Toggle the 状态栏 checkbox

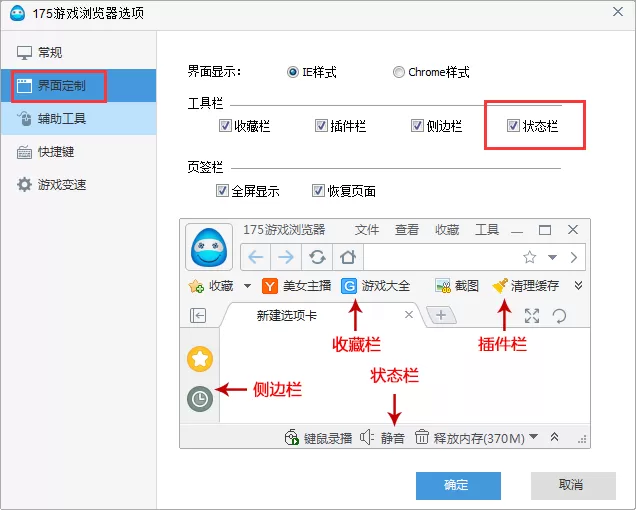513,126
